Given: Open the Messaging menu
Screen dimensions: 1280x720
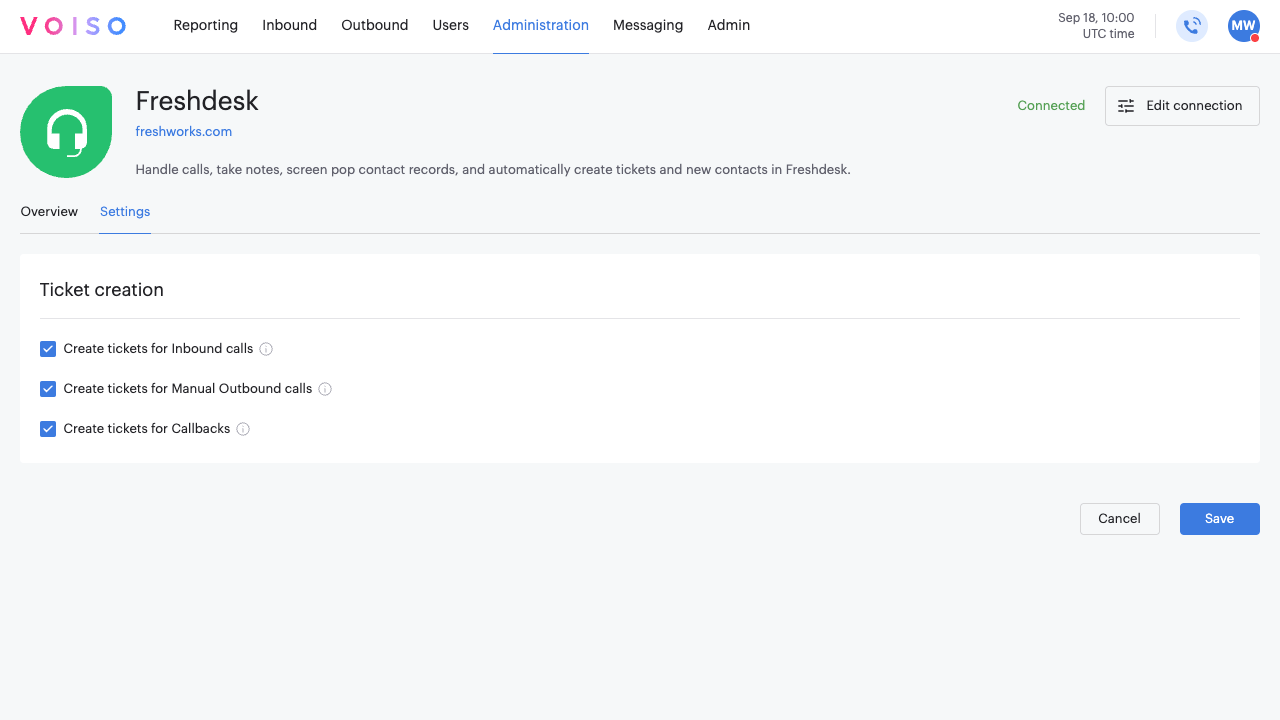Looking at the screenshot, I should click(648, 26).
